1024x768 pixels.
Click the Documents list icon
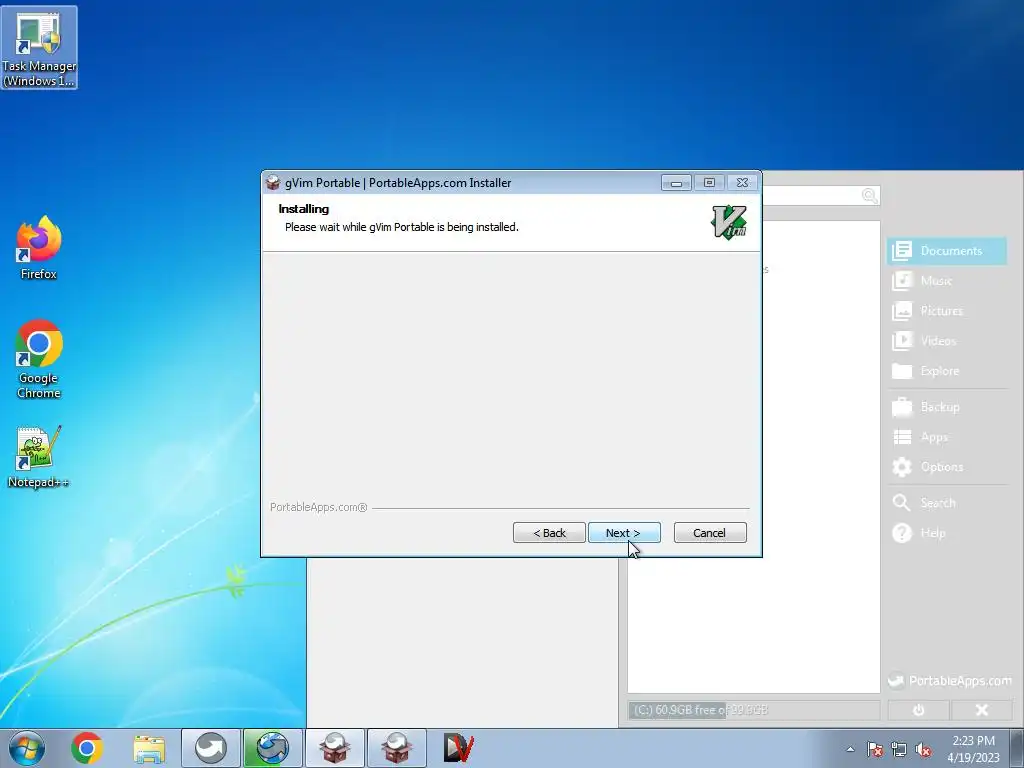902,251
